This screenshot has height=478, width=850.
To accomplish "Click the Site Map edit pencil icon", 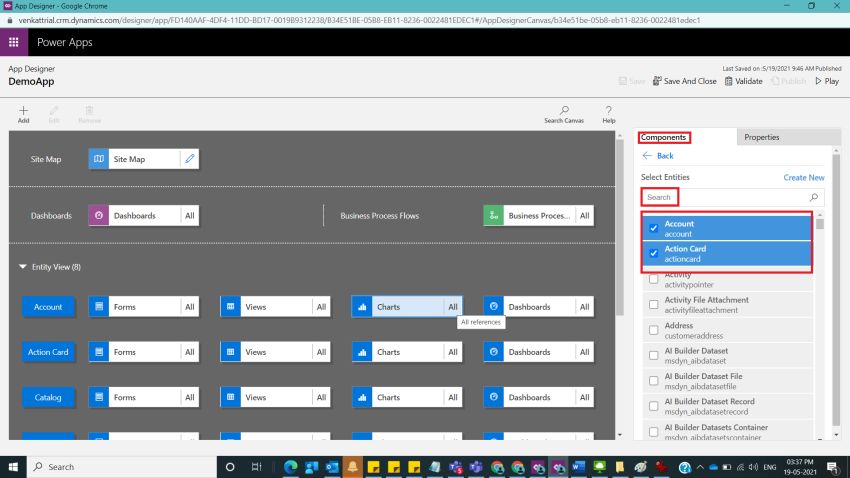I will point(190,159).
